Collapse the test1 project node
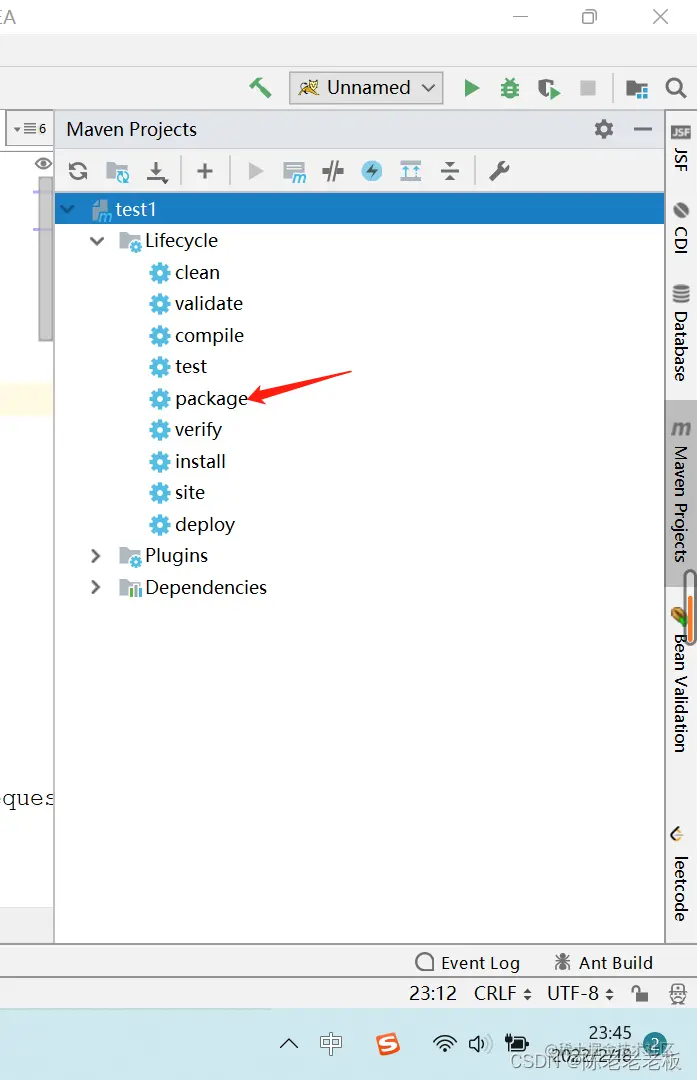Image resolution: width=697 pixels, height=1080 pixels. 67,208
